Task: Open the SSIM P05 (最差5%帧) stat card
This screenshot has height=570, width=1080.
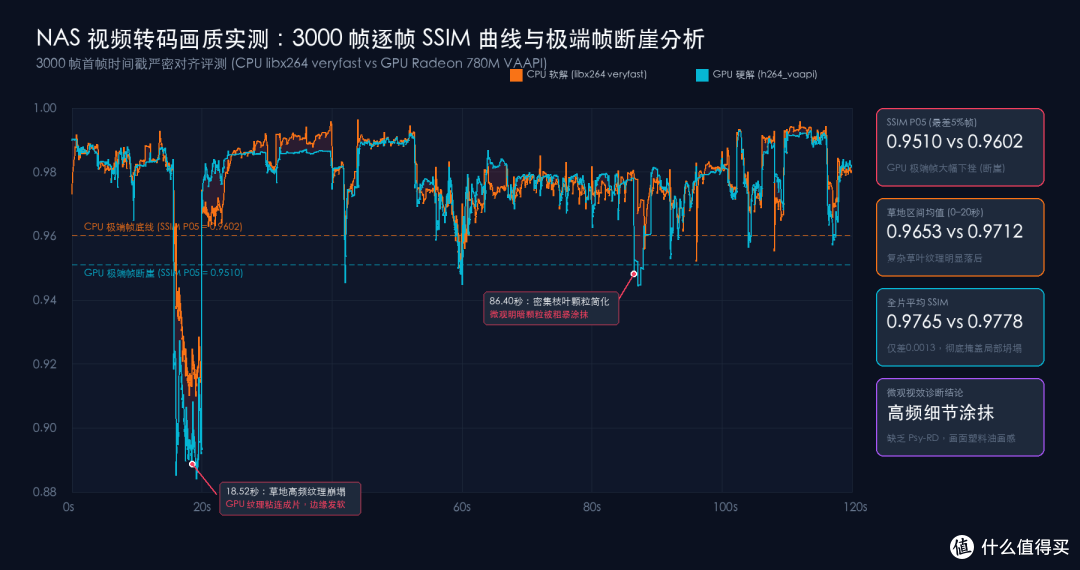Action: [x=960, y=147]
